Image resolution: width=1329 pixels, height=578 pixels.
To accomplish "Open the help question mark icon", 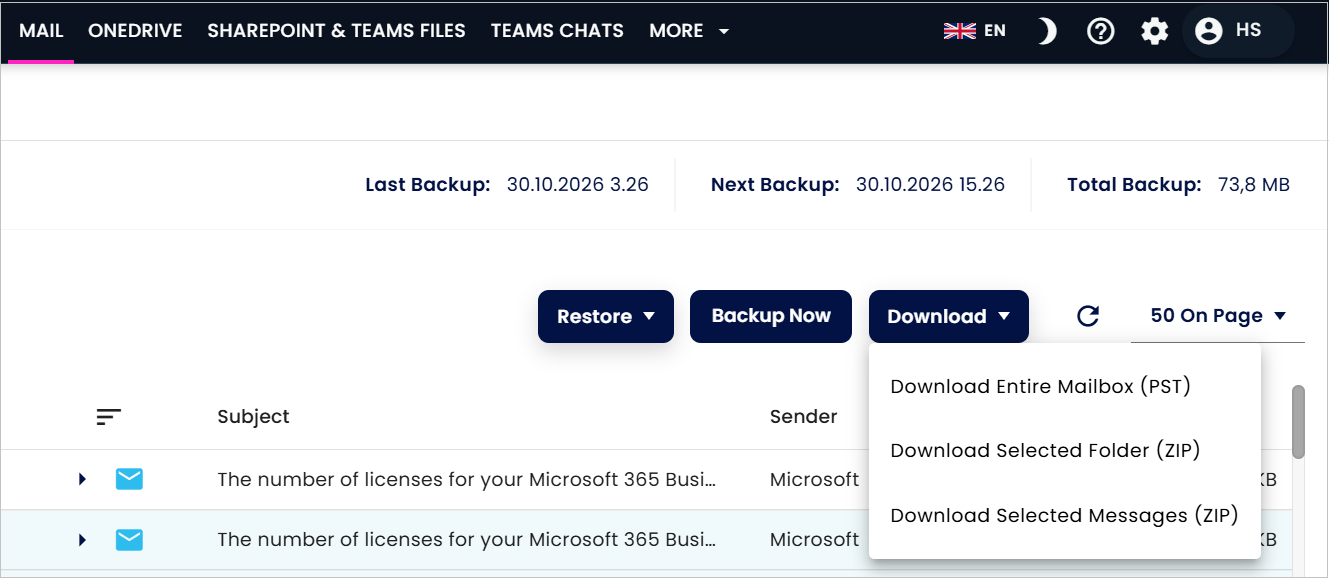I will coord(1101,32).
